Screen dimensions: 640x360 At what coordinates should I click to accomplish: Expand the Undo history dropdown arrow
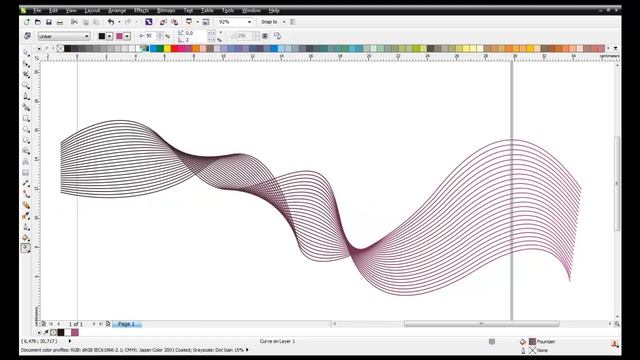coord(119,22)
